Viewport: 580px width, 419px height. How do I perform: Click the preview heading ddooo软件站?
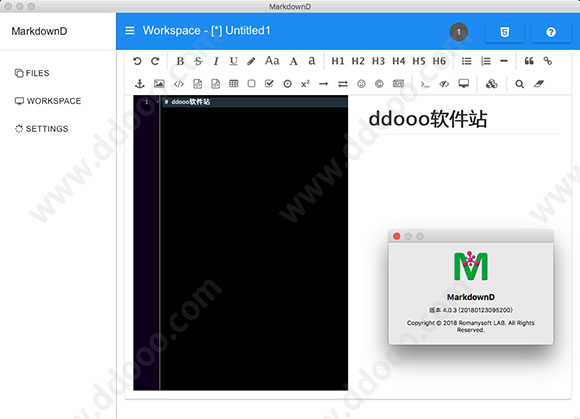point(428,119)
